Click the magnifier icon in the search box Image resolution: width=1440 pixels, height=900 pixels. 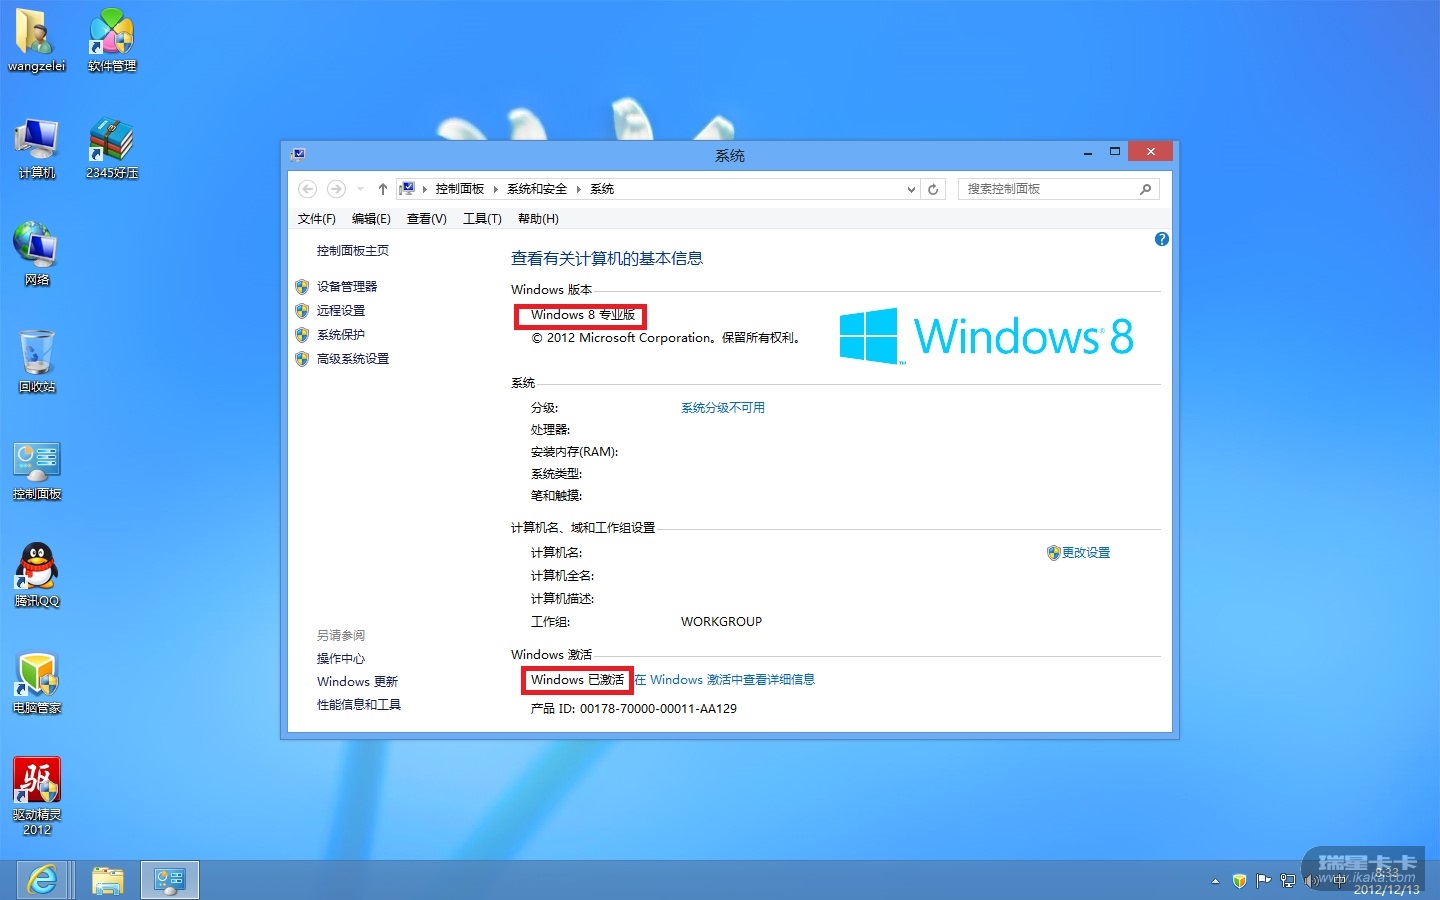1145,189
